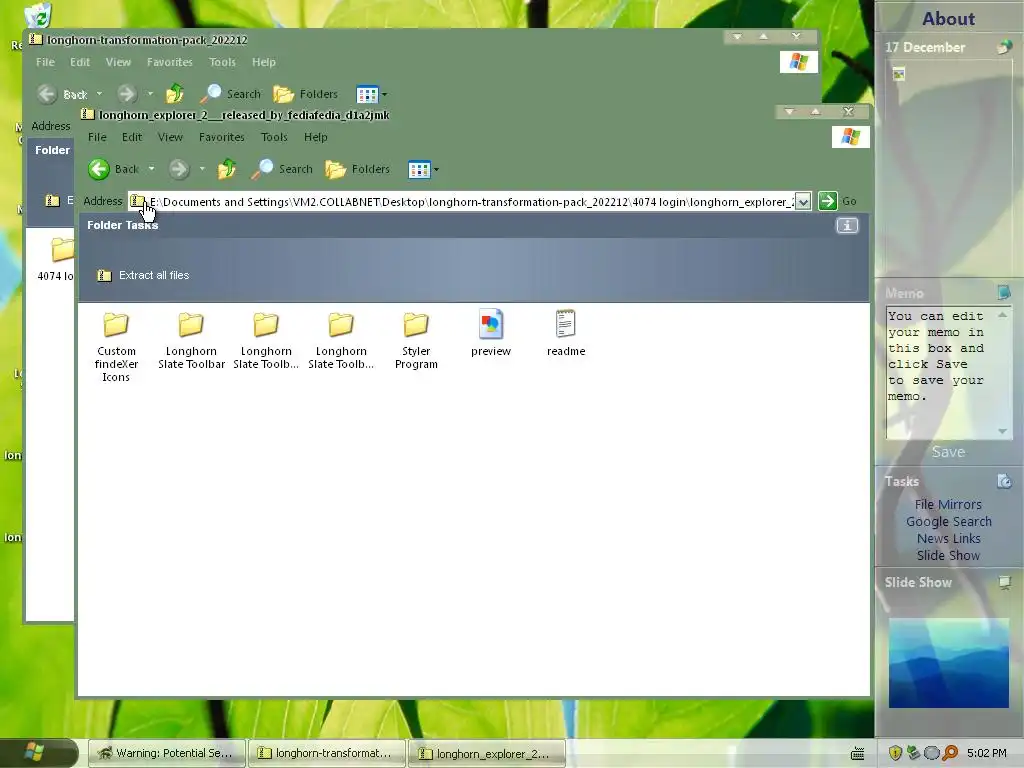1024x768 pixels.
Task: Click the green Go arrow button
Action: click(x=827, y=201)
